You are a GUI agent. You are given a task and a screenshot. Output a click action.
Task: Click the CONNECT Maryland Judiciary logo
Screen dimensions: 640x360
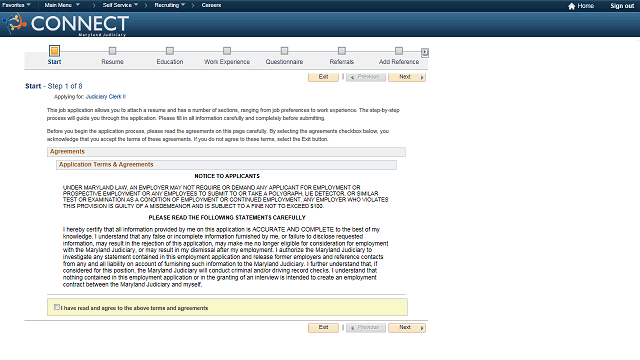coord(67,24)
